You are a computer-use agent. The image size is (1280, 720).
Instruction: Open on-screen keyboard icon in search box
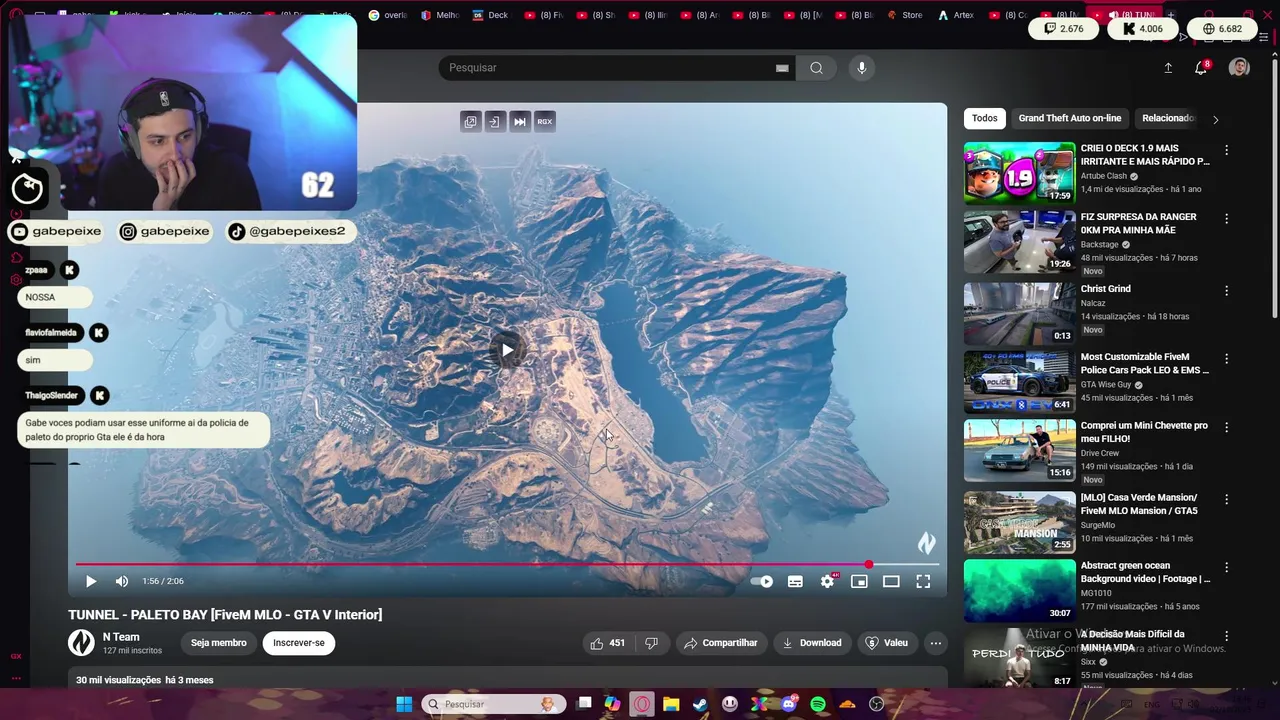click(x=782, y=68)
